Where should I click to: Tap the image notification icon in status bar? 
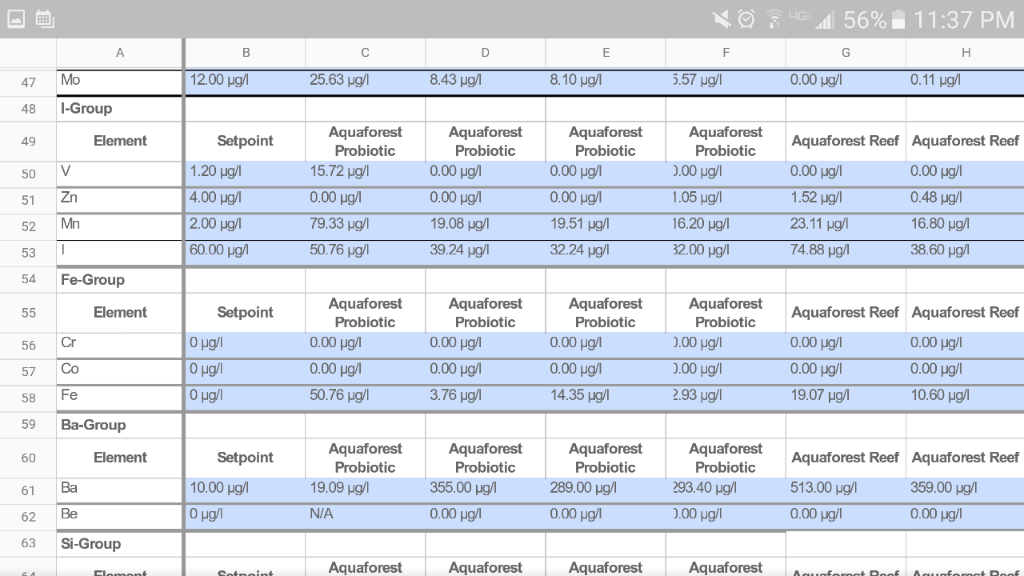pyautogui.click(x=16, y=19)
